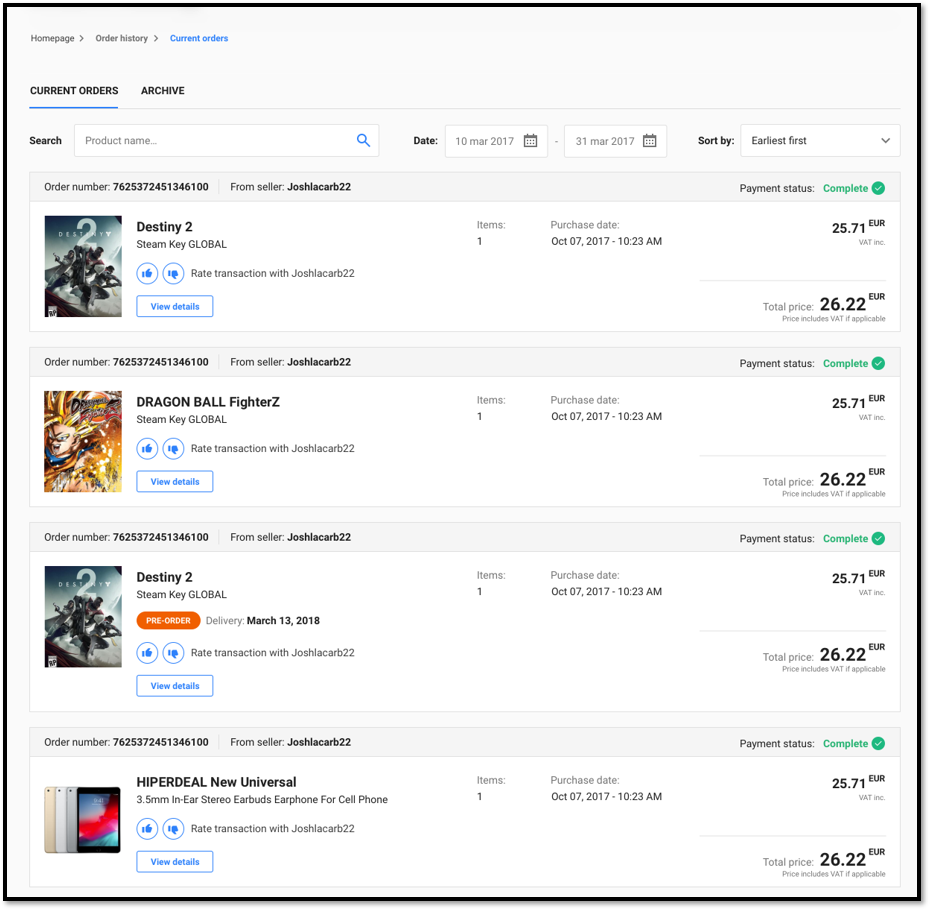Click the search magnifier icon

363,140
